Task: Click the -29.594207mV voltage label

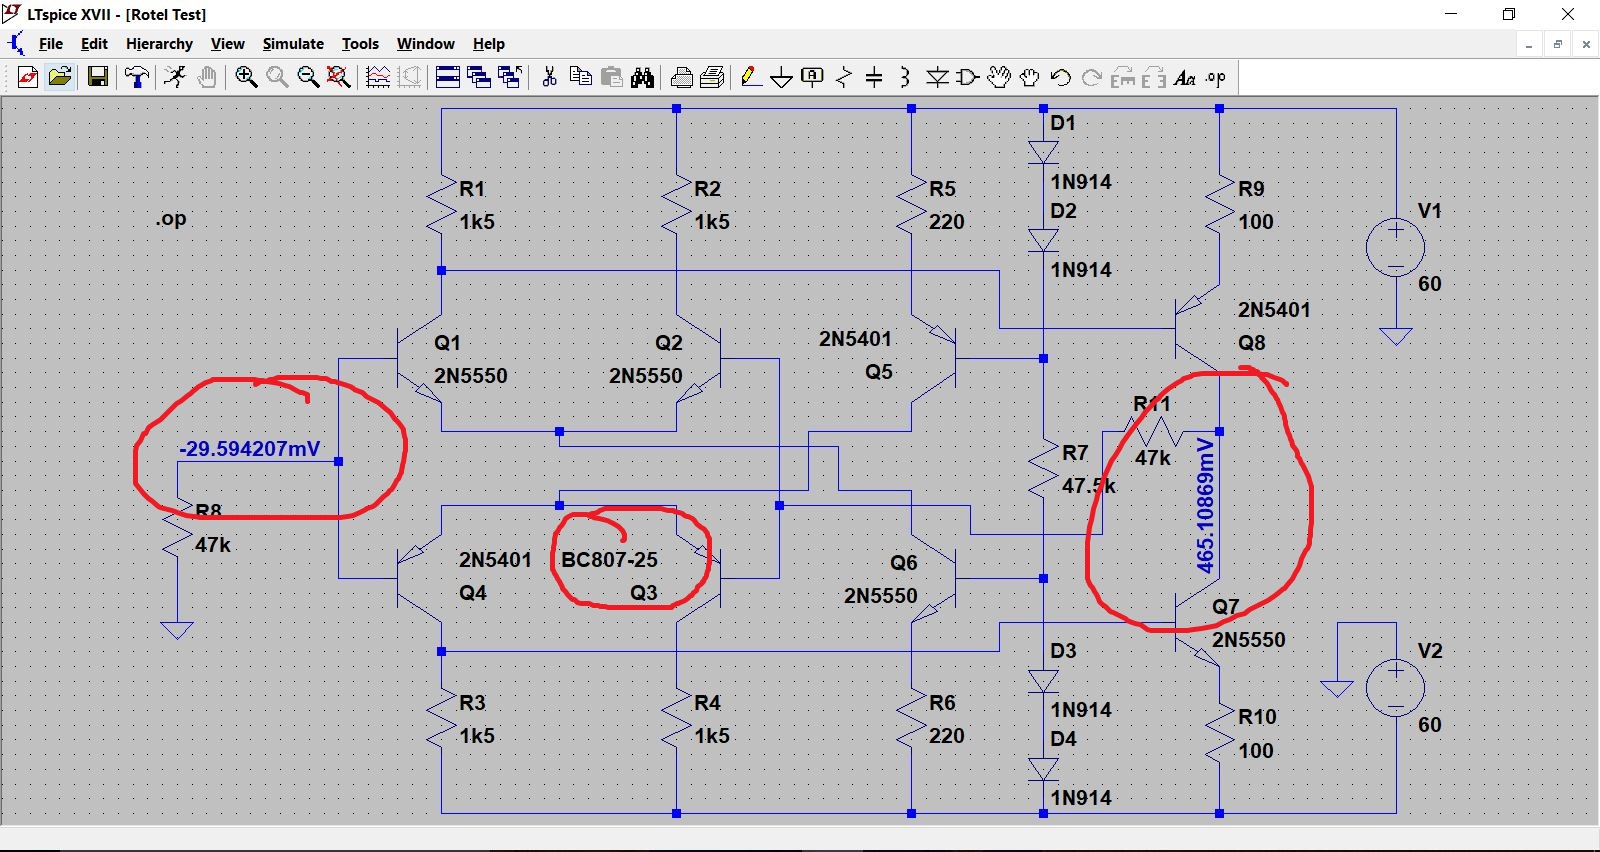Action: (x=250, y=449)
